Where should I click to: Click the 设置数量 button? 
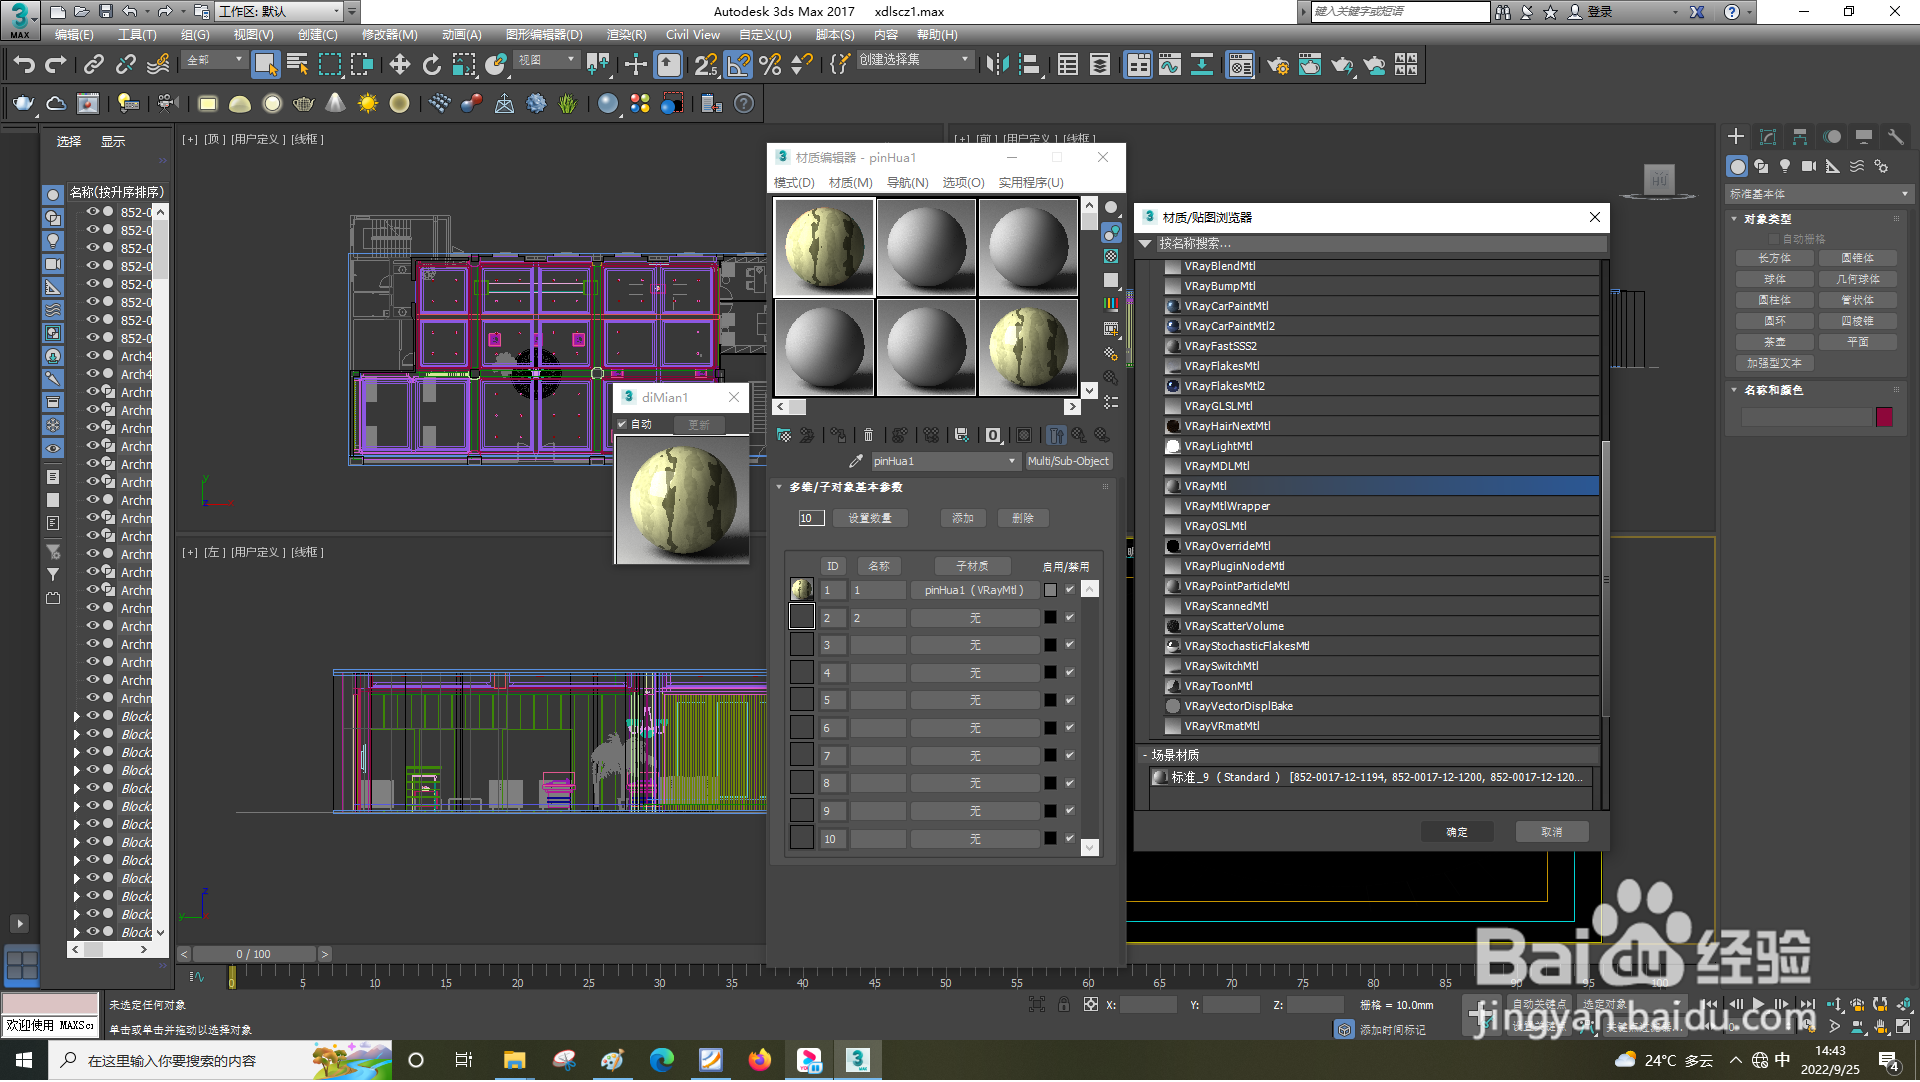point(869,519)
